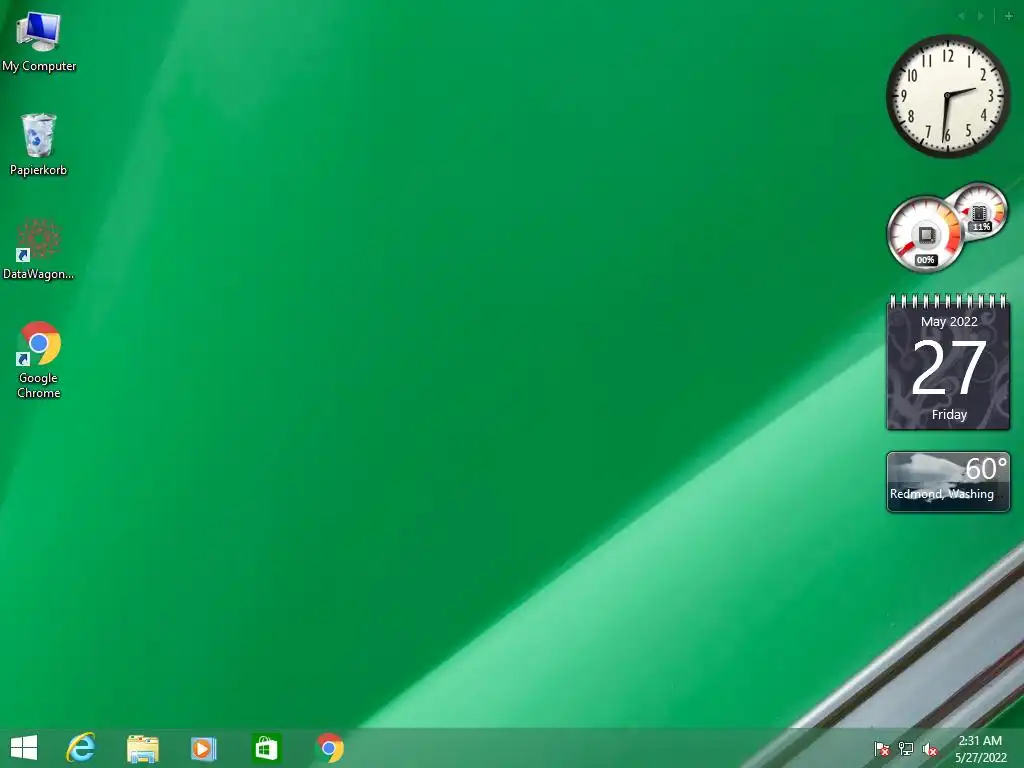Click the sidebar next page arrow
The height and width of the screenshot is (768, 1024).
pyautogui.click(x=981, y=16)
